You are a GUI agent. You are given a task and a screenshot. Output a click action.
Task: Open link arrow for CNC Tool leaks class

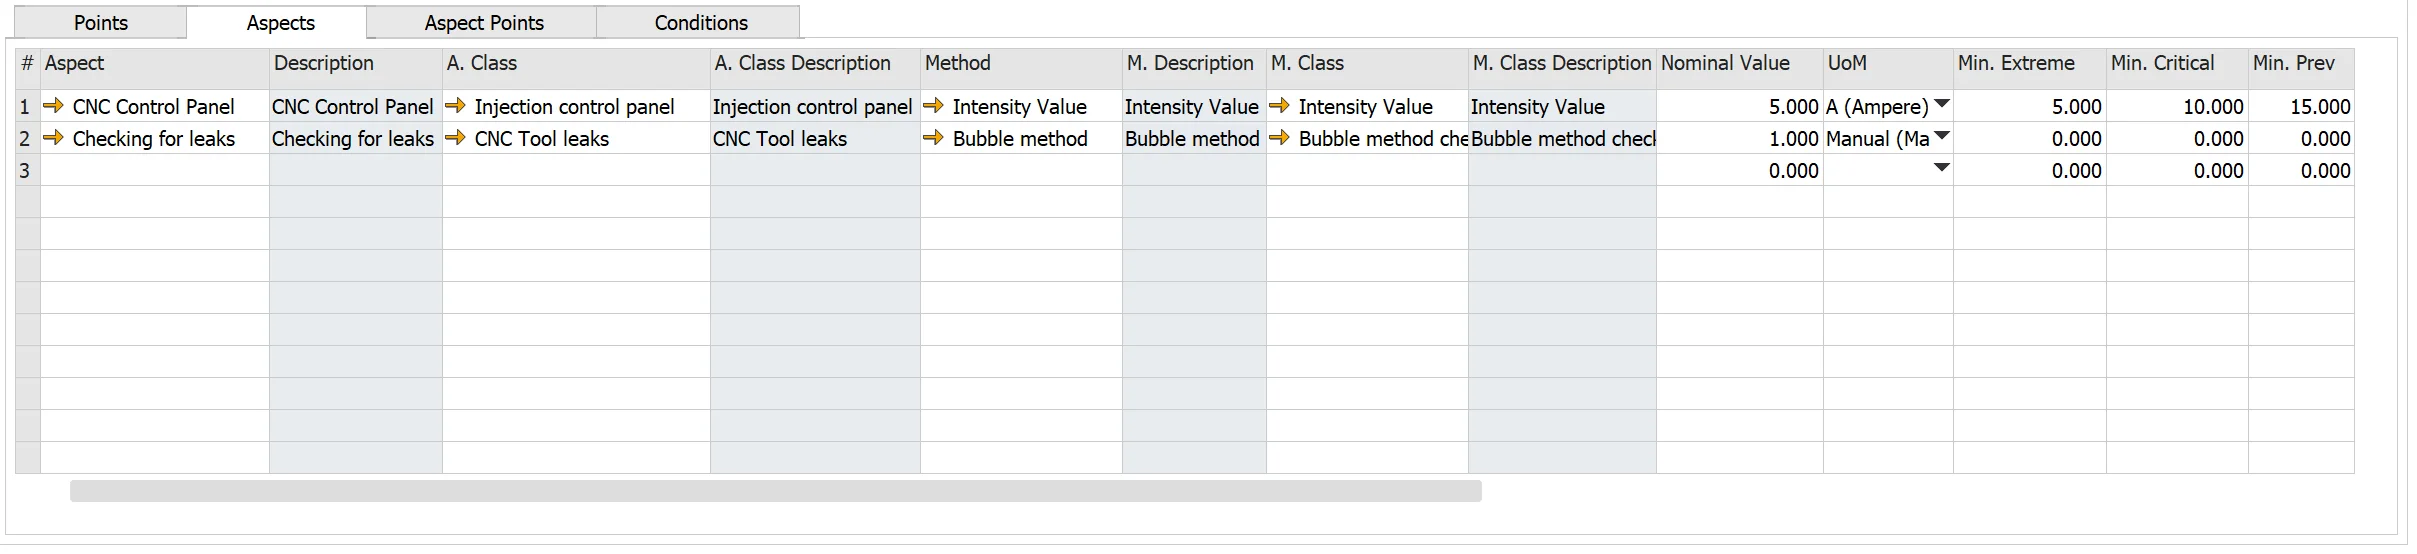[x=456, y=138]
